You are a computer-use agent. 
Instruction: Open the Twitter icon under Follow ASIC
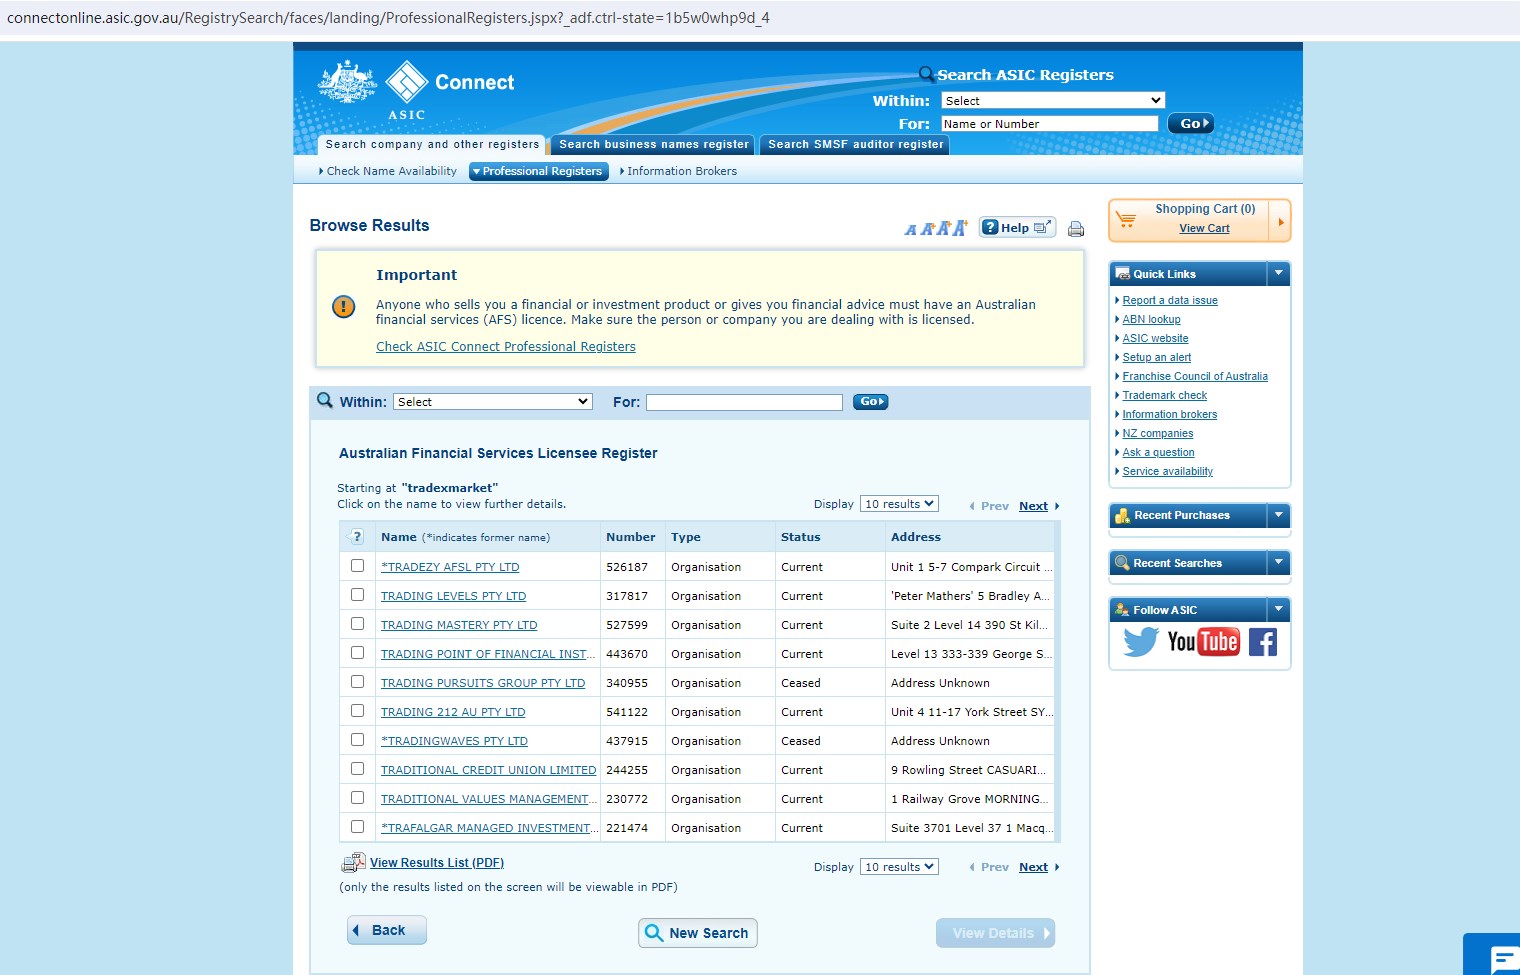tap(1141, 642)
